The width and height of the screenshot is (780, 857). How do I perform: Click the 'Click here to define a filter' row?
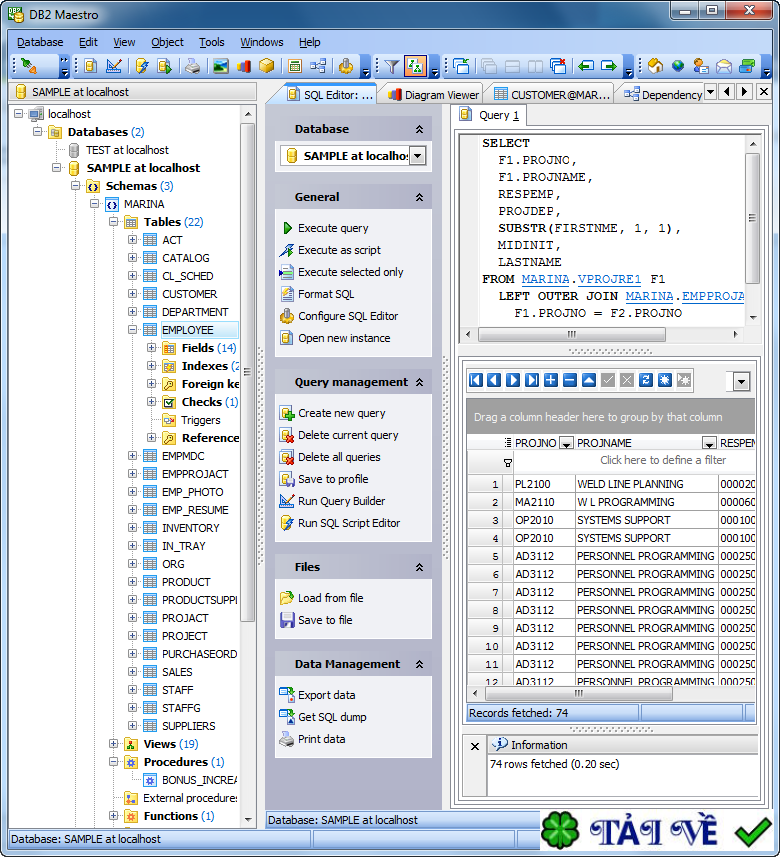[662, 461]
